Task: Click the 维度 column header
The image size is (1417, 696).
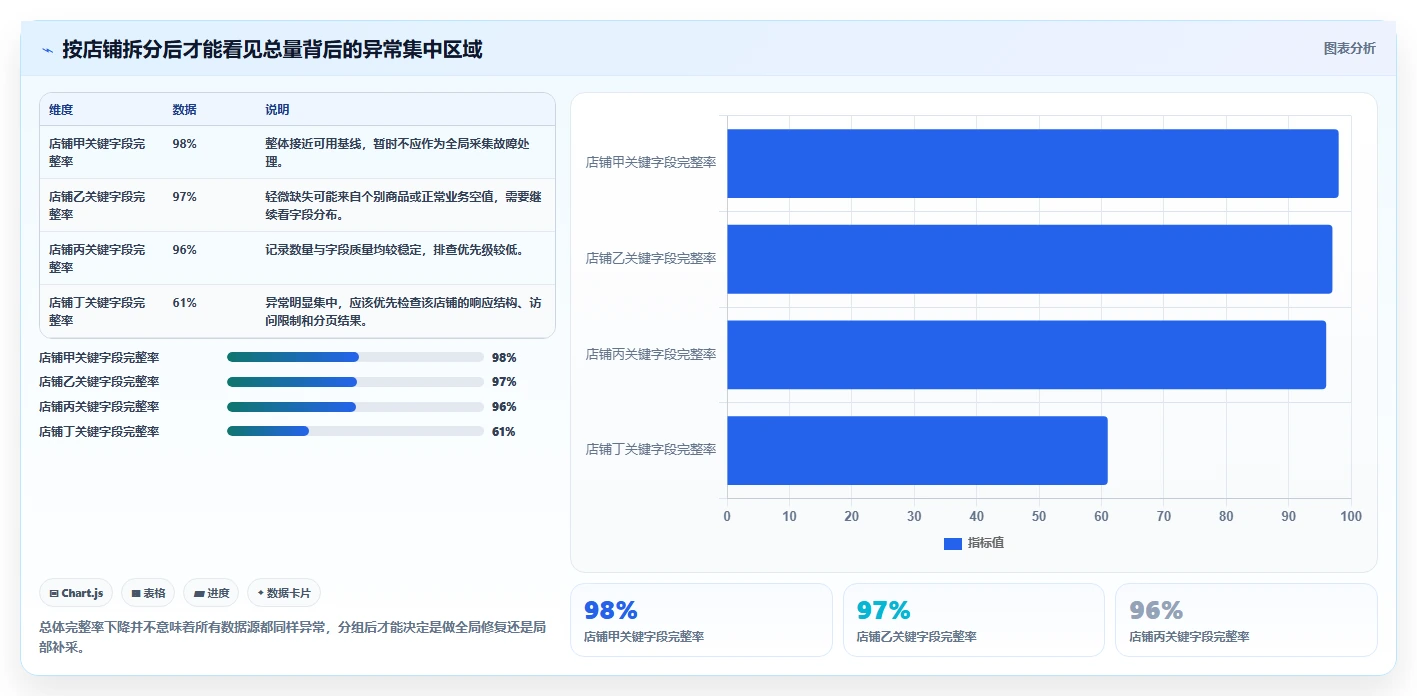Action: point(61,110)
